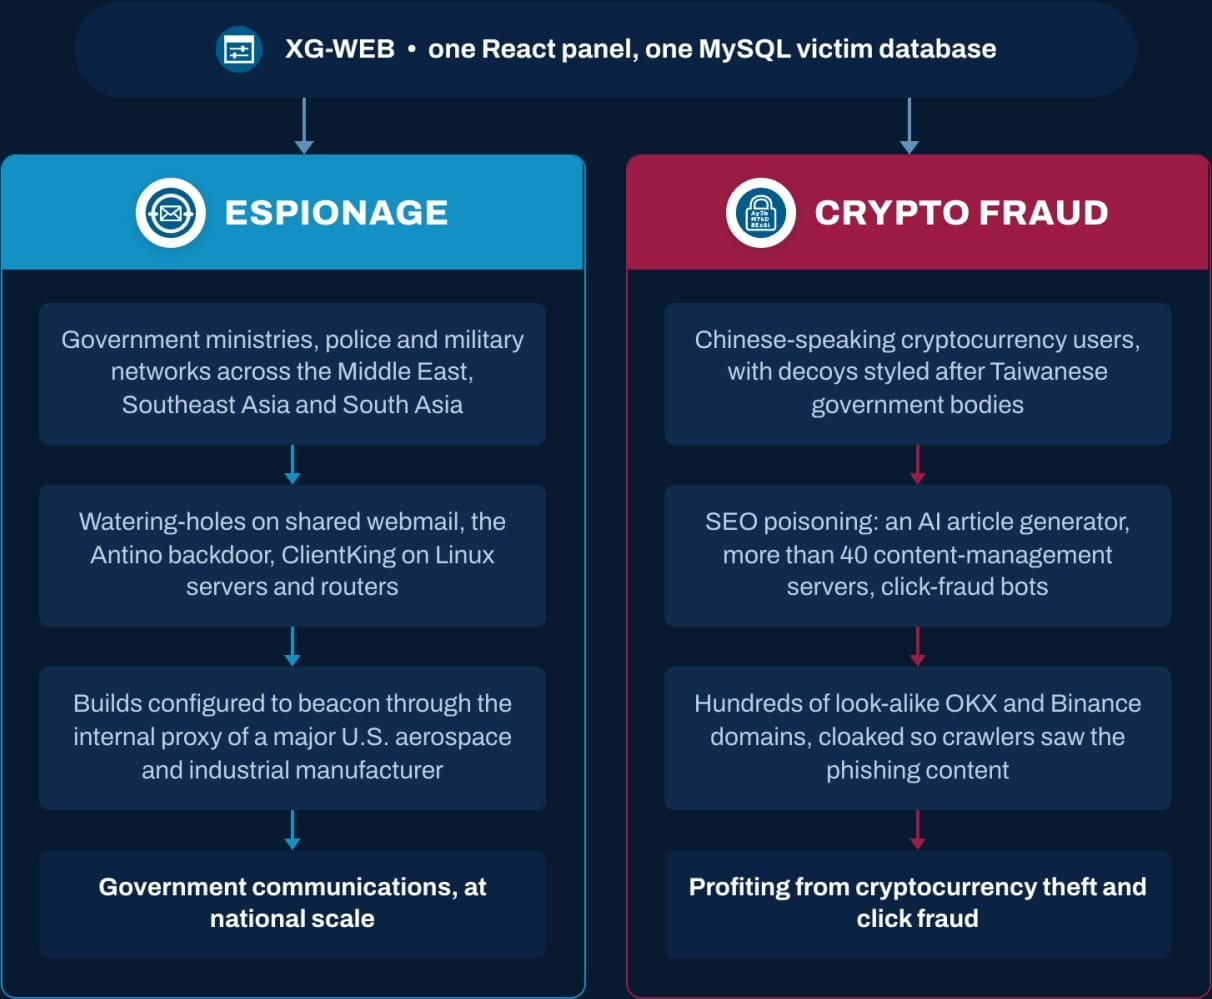
Task: Select the ESPIONAGE header title
Action: click(336, 213)
